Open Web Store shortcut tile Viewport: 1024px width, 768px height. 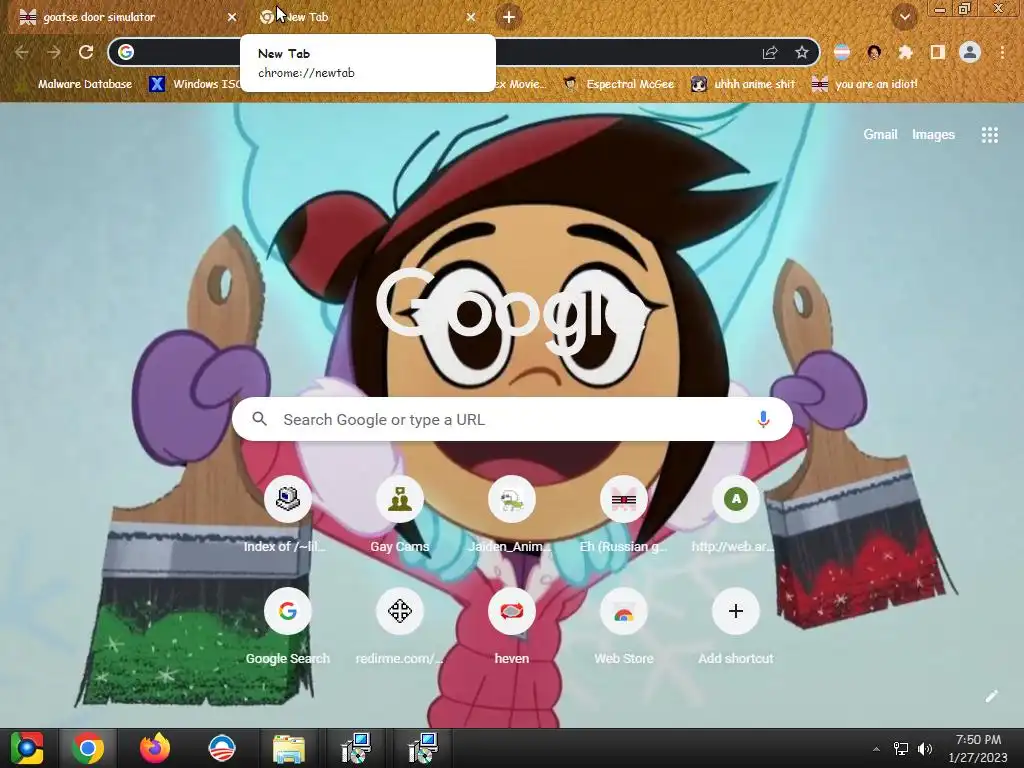tap(624, 626)
